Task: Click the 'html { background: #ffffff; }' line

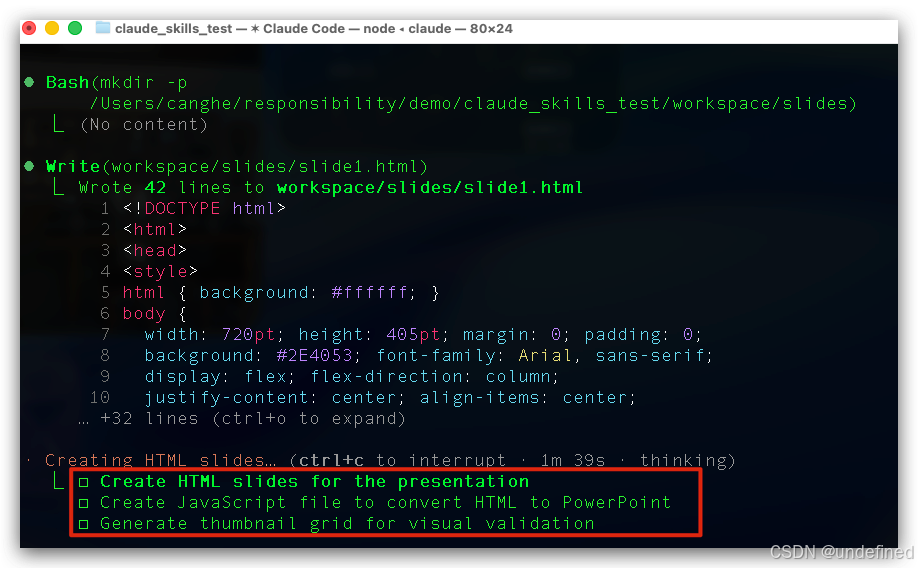Action: point(281,293)
